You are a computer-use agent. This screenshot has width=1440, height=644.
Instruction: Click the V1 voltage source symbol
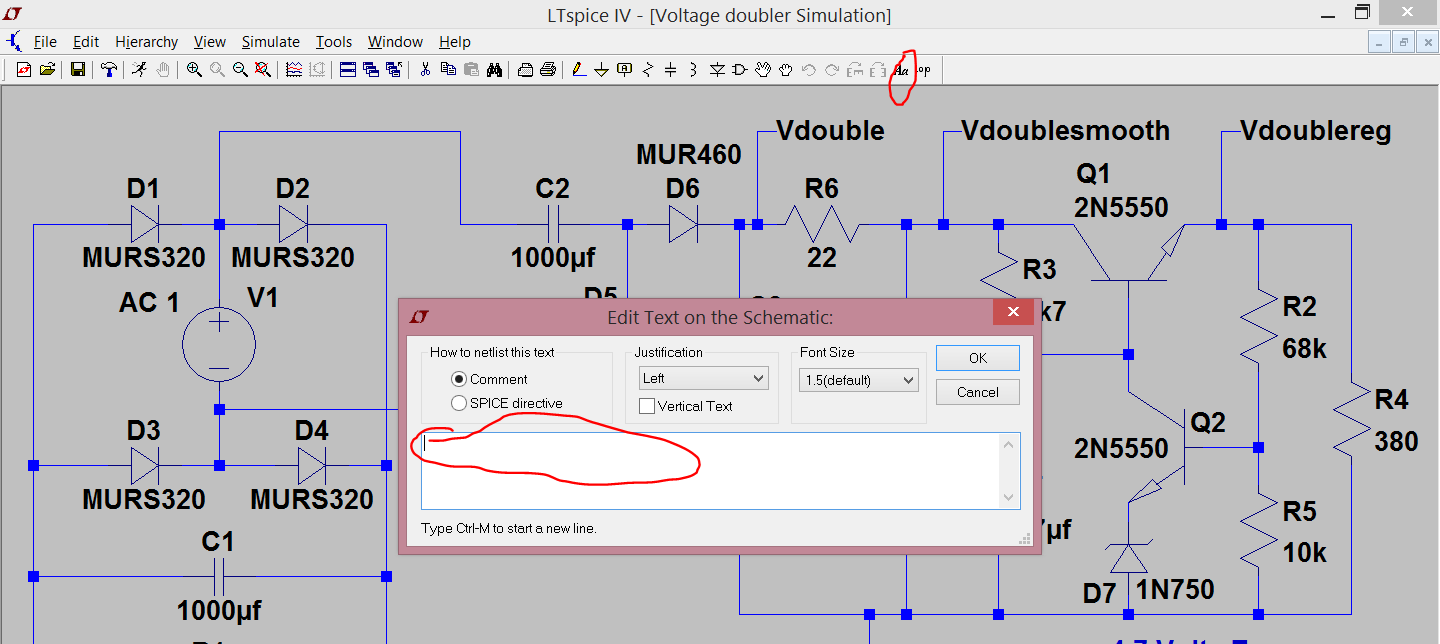[219, 345]
